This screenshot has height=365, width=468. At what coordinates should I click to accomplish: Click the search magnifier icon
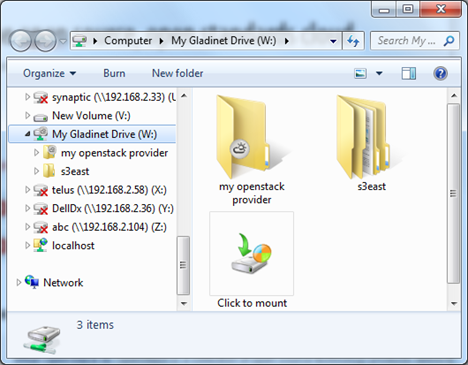(449, 41)
